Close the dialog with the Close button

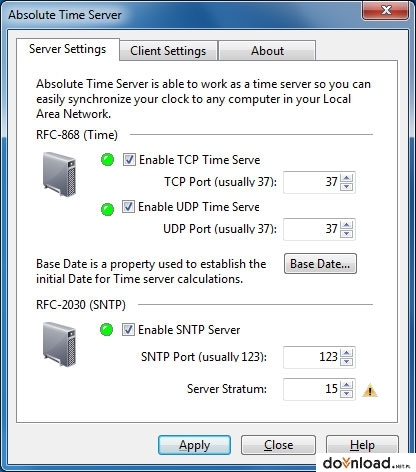pyautogui.click(x=278, y=445)
